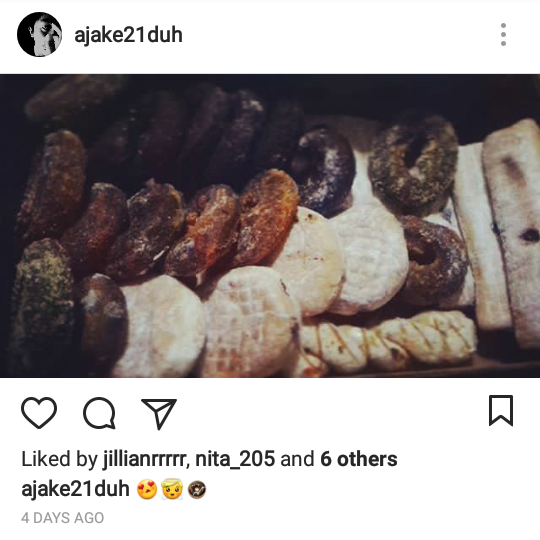Image resolution: width=540 pixels, height=540 pixels.
Task: Tap the long rectangular sugar-dusted pastry in the photo
Action: click(513, 231)
